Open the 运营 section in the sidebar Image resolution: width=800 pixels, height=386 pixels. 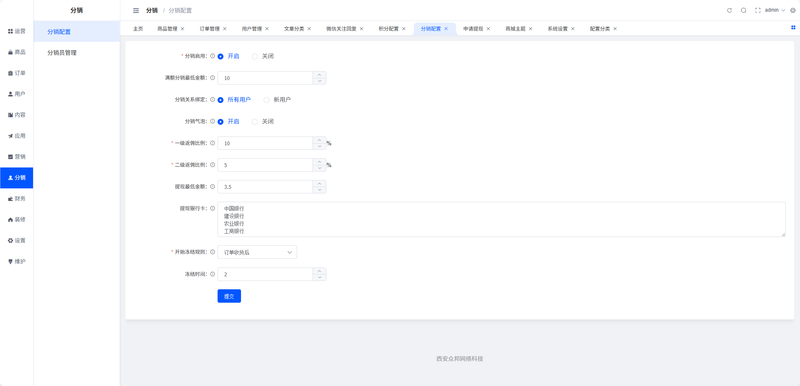[16, 31]
